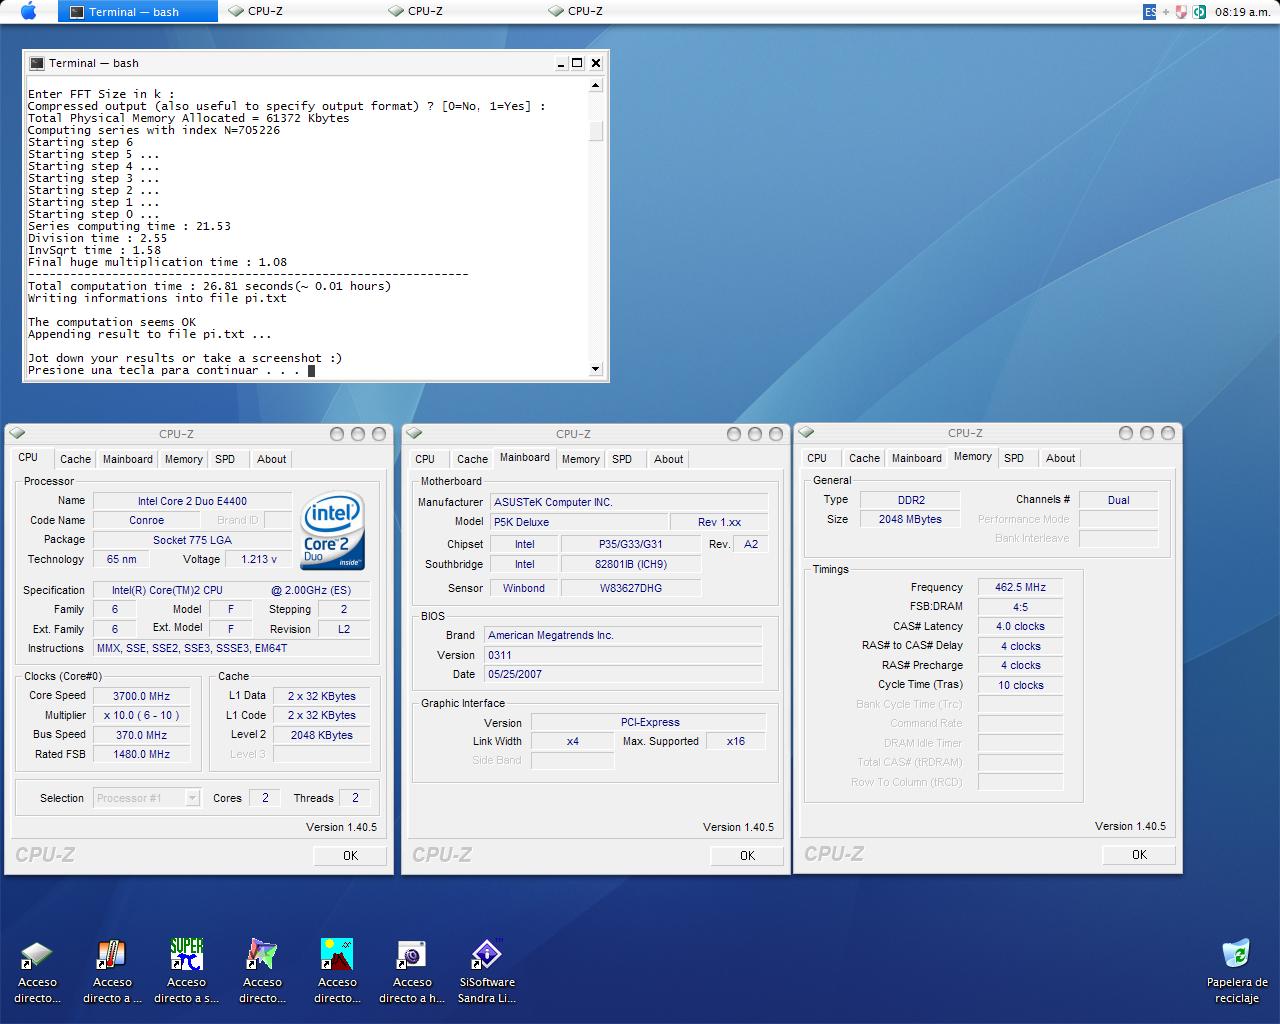Viewport: 1280px width, 1024px height.
Task: Launch SiSoftware Sandra desktop shortcut
Action: [486, 954]
